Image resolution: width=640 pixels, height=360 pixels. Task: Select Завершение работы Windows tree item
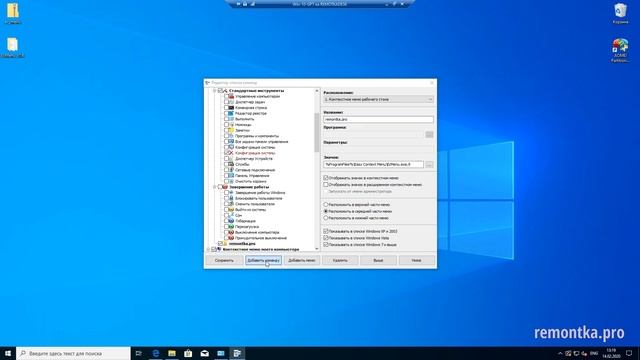[x=260, y=193]
